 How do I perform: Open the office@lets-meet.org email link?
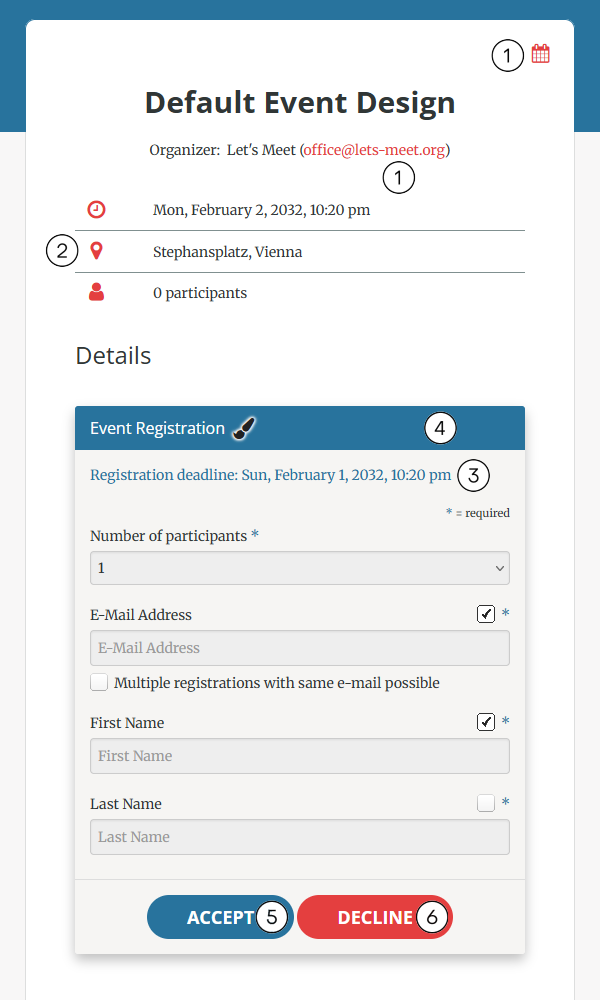pyautogui.click(x=374, y=150)
